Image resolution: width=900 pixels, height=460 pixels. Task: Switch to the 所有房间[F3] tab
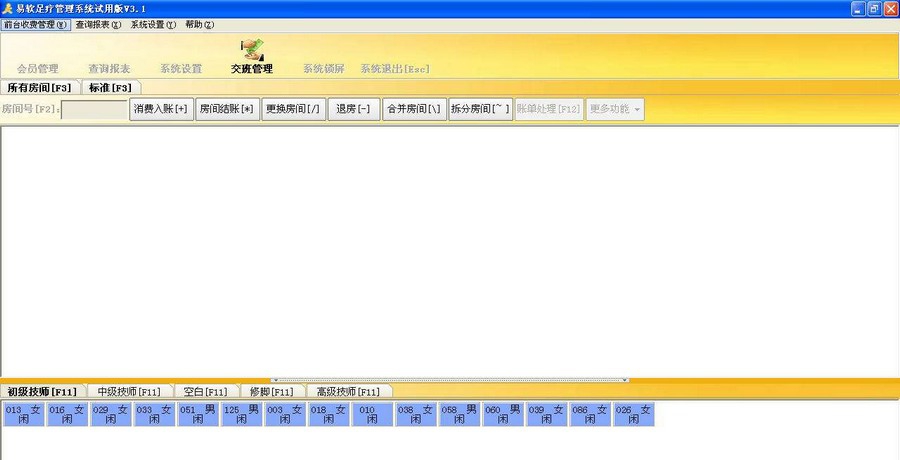[40, 88]
